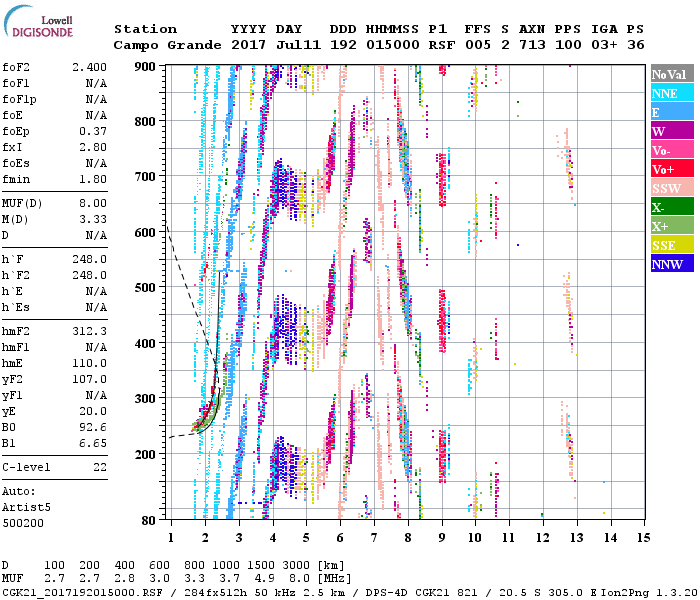Click the hmF1 N/A value
This screenshot has height=600, width=700.
[x=96, y=348]
